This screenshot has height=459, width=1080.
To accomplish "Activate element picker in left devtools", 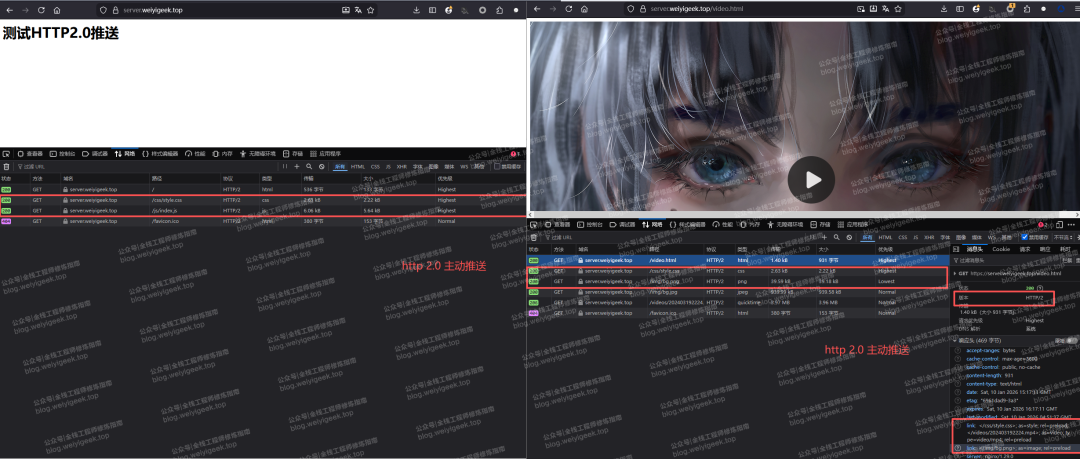I will [6, 154].
